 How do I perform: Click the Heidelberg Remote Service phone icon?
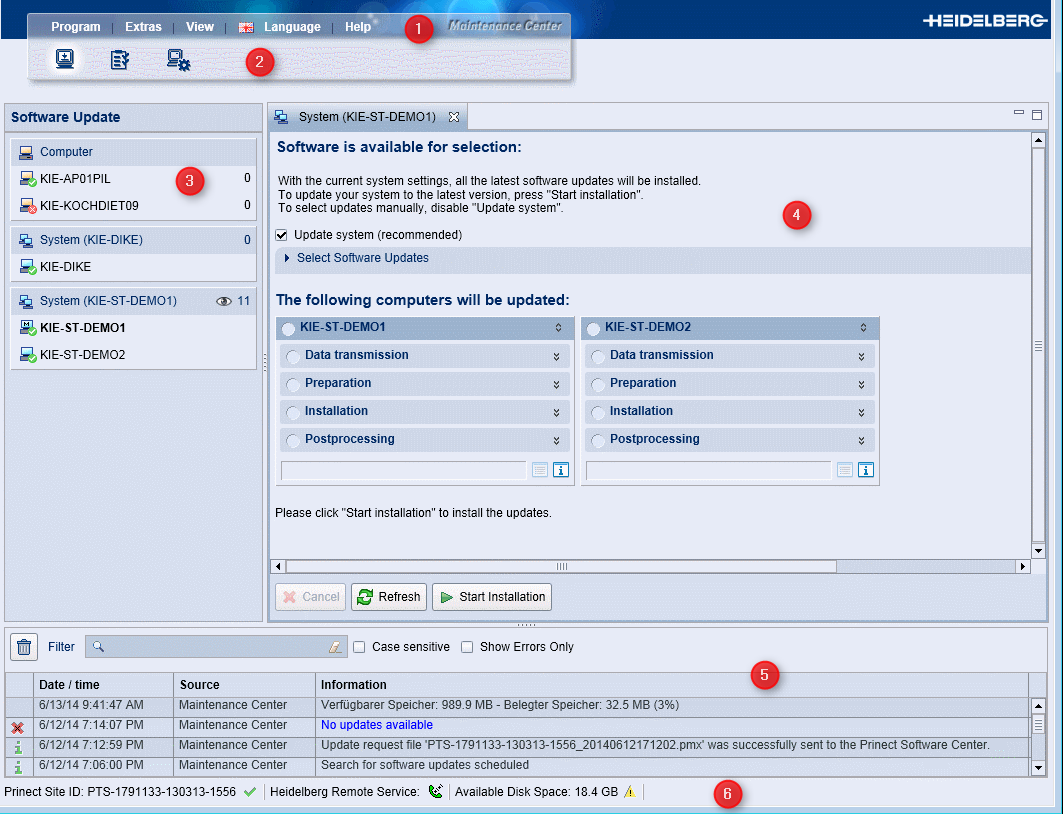(436, 791)
